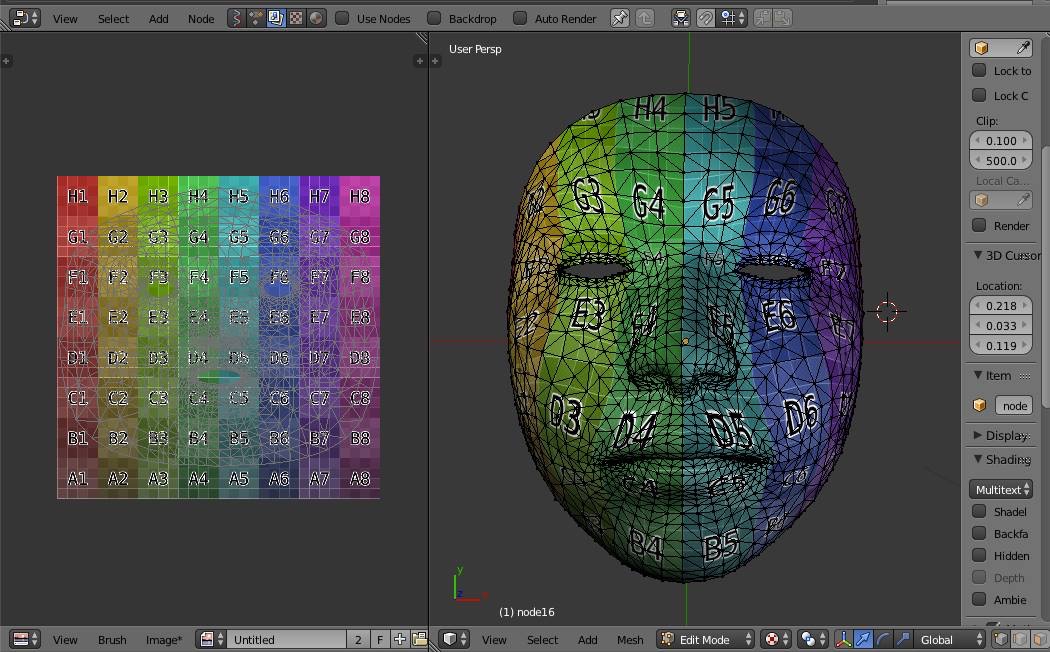Select the checkerboard texture node tree icon
1050x652 pixels.
coord(296,18)
